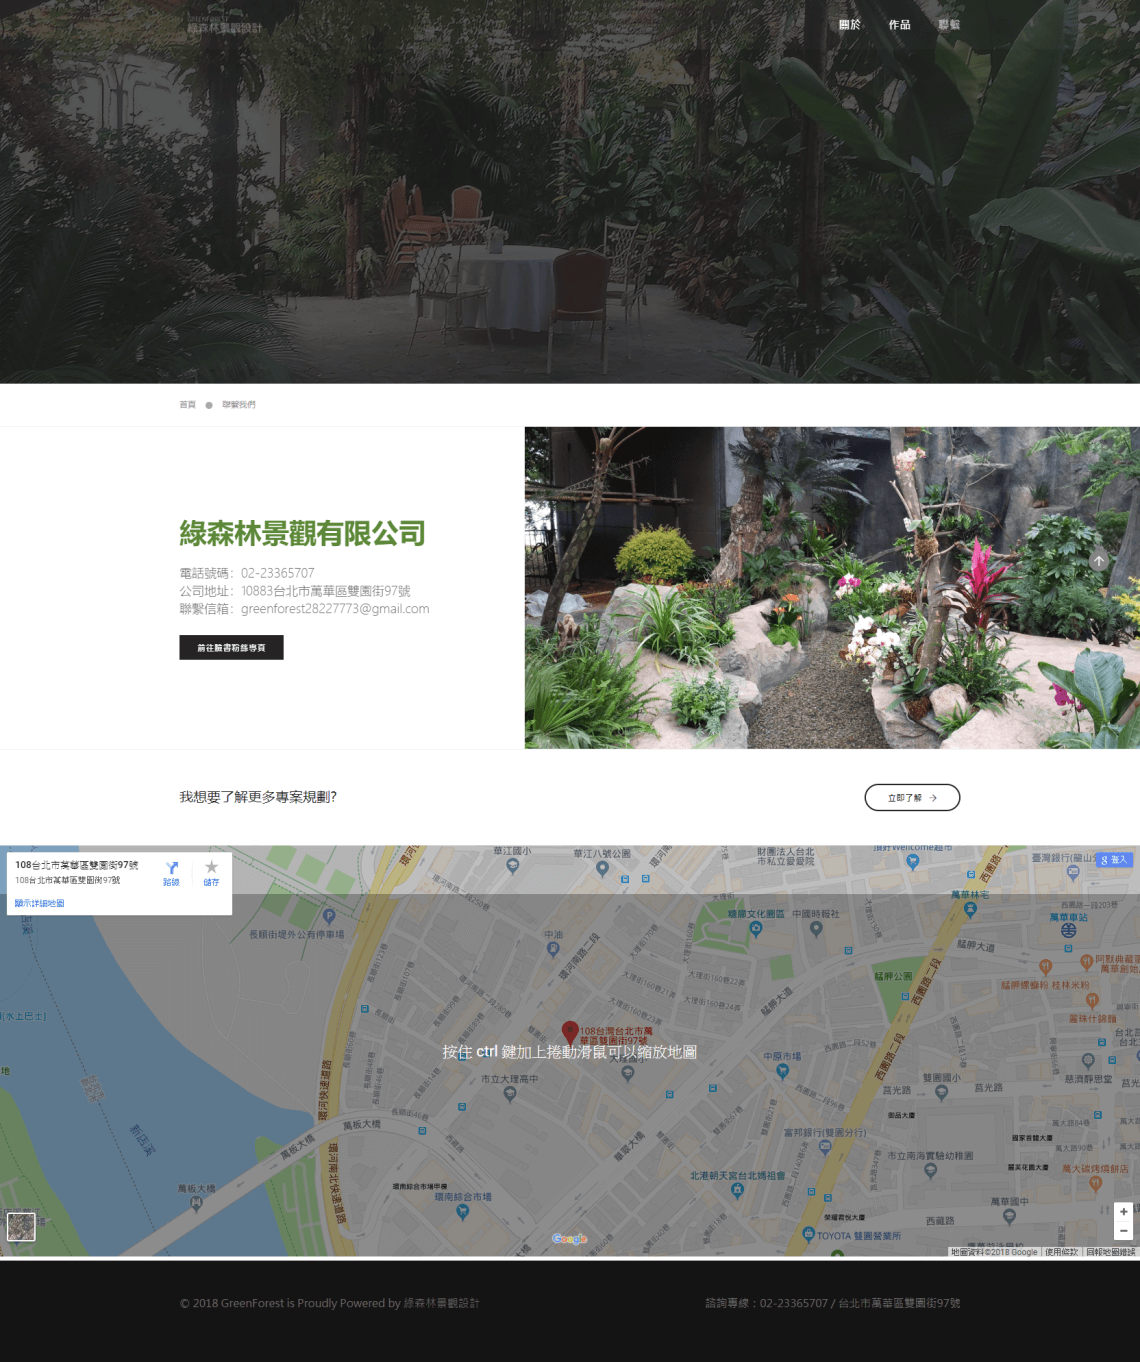The height and width of the screenshot is (1362, 1140).
Task: Click the directions (路線) arrow icon
Action: coord(171,868)
